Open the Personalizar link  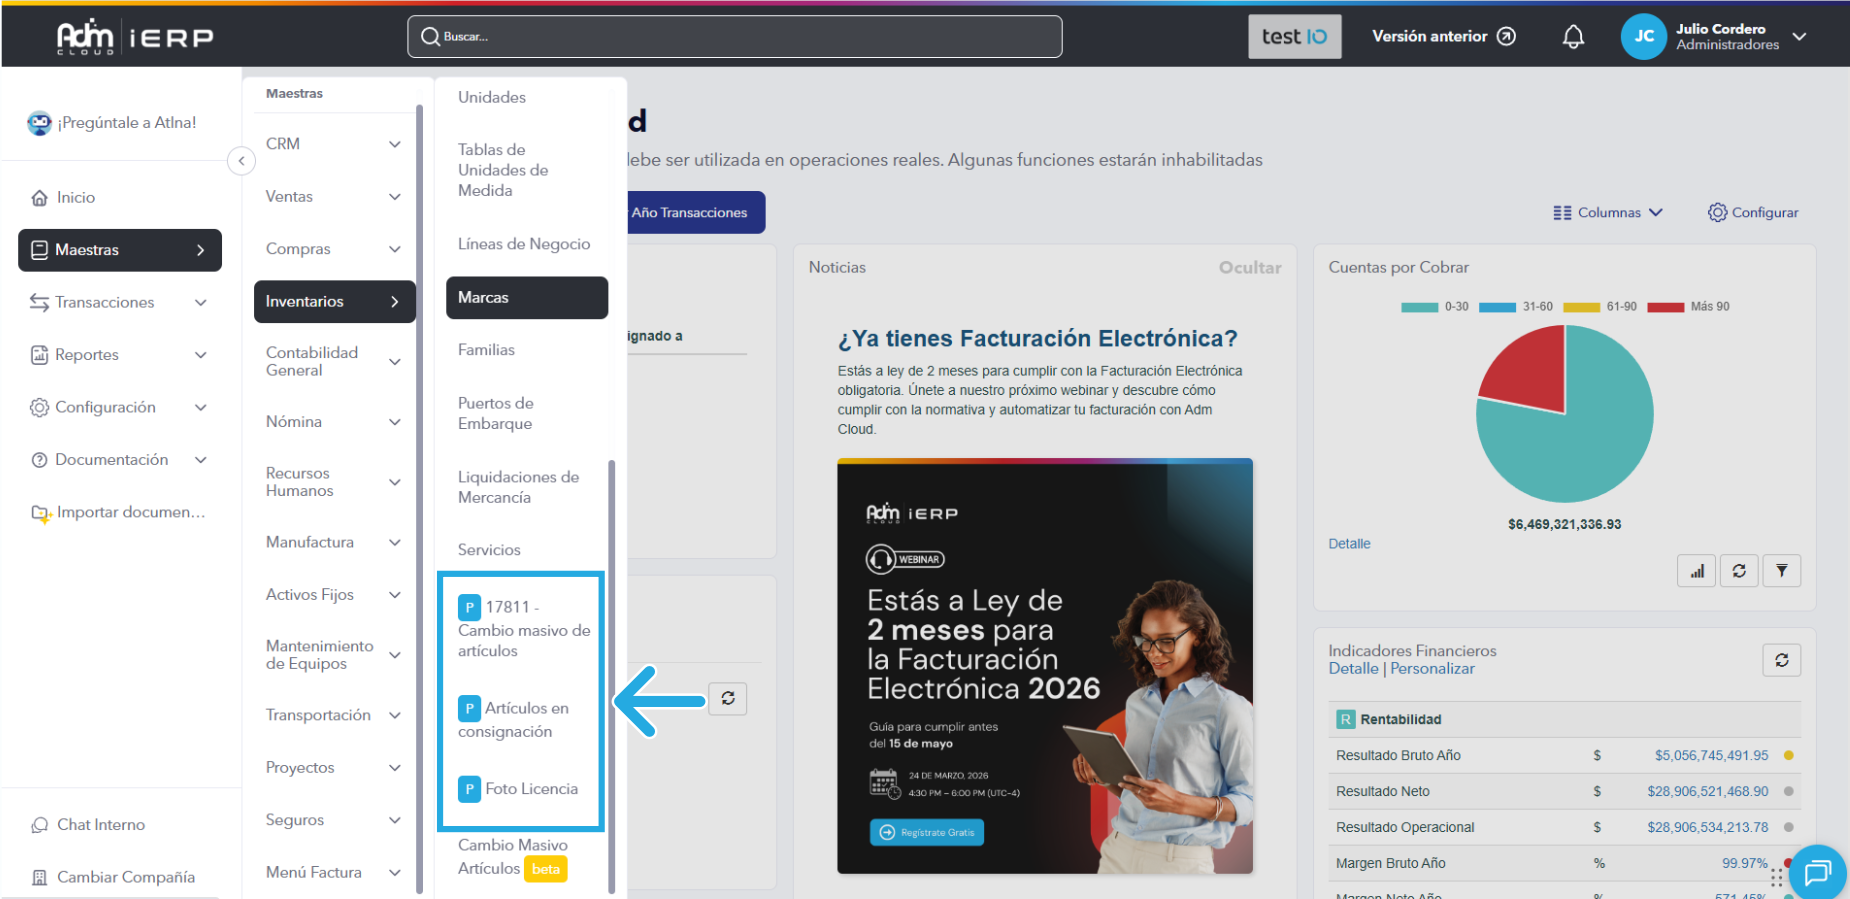pos(1432,669)
